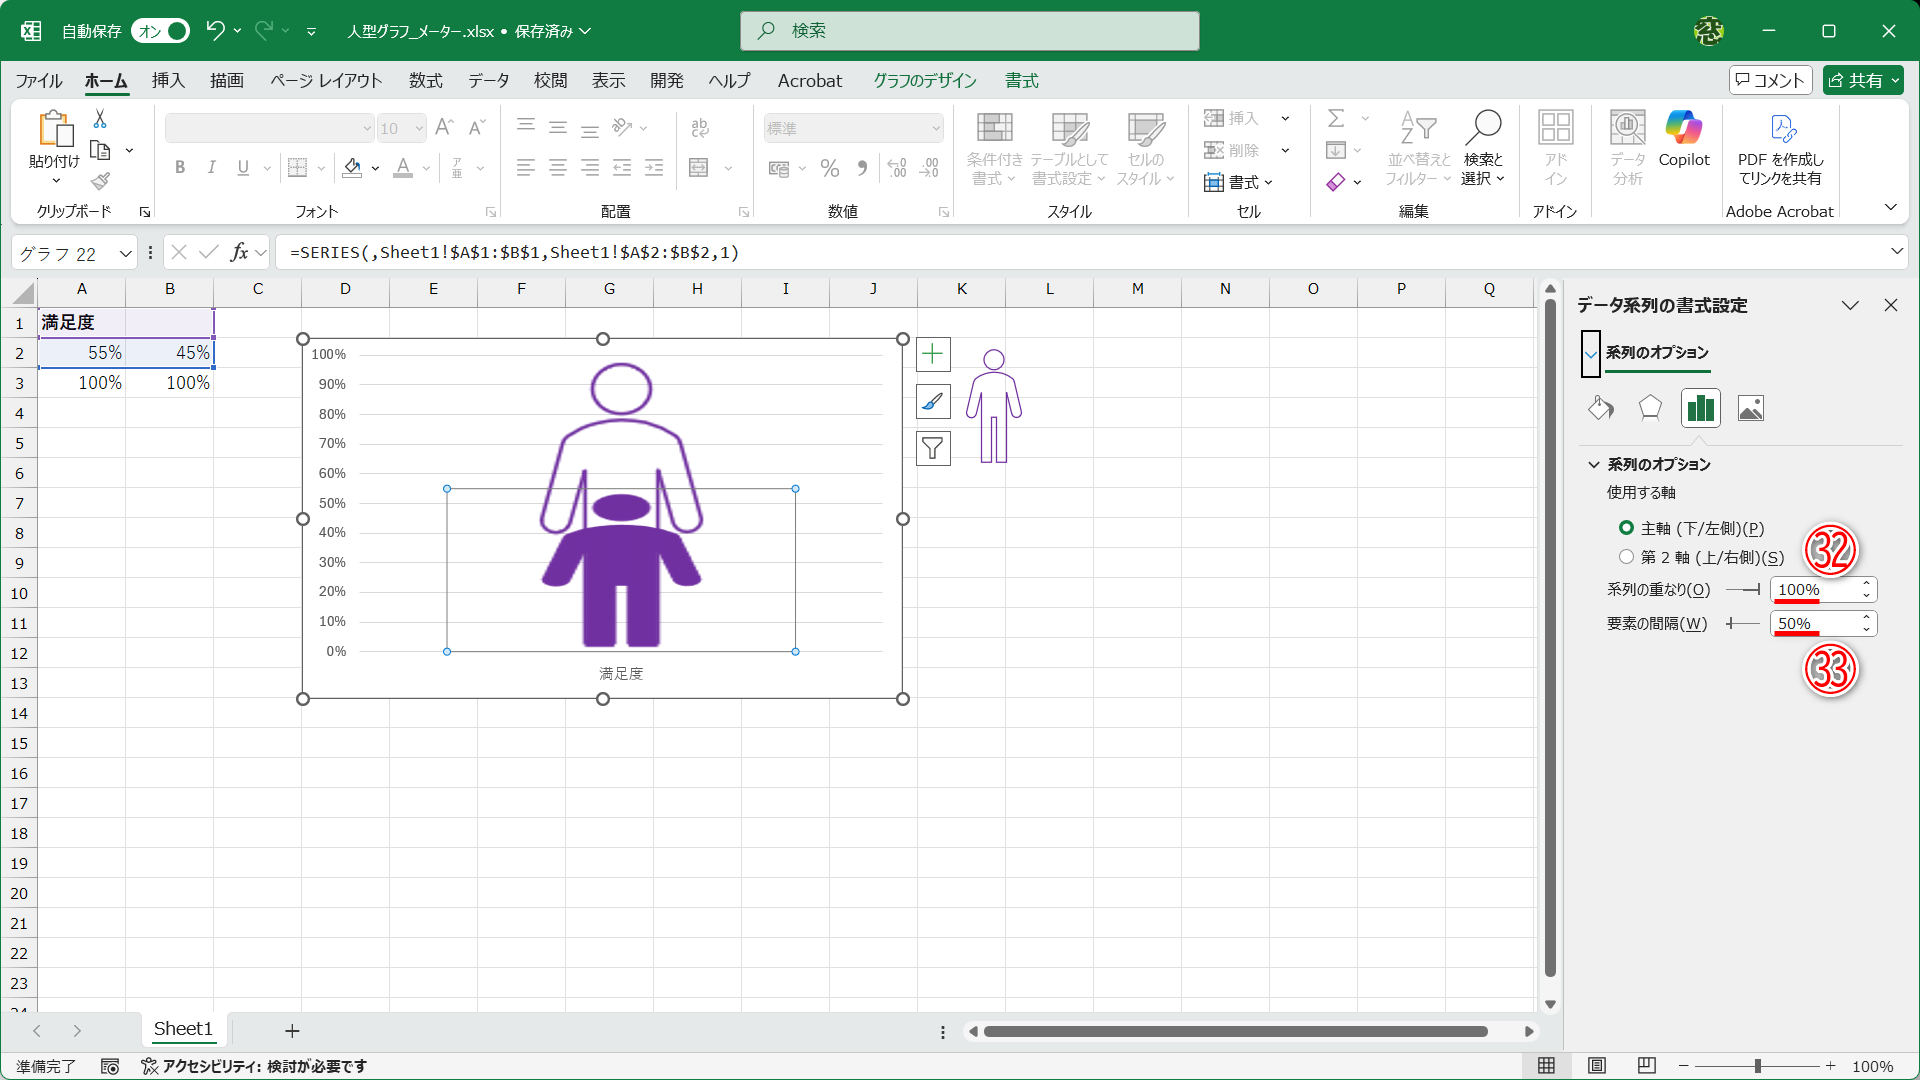Collapse the 系列のオプション section
Viewport: 1920px width, 1080px height.
tap(1594, 464)
